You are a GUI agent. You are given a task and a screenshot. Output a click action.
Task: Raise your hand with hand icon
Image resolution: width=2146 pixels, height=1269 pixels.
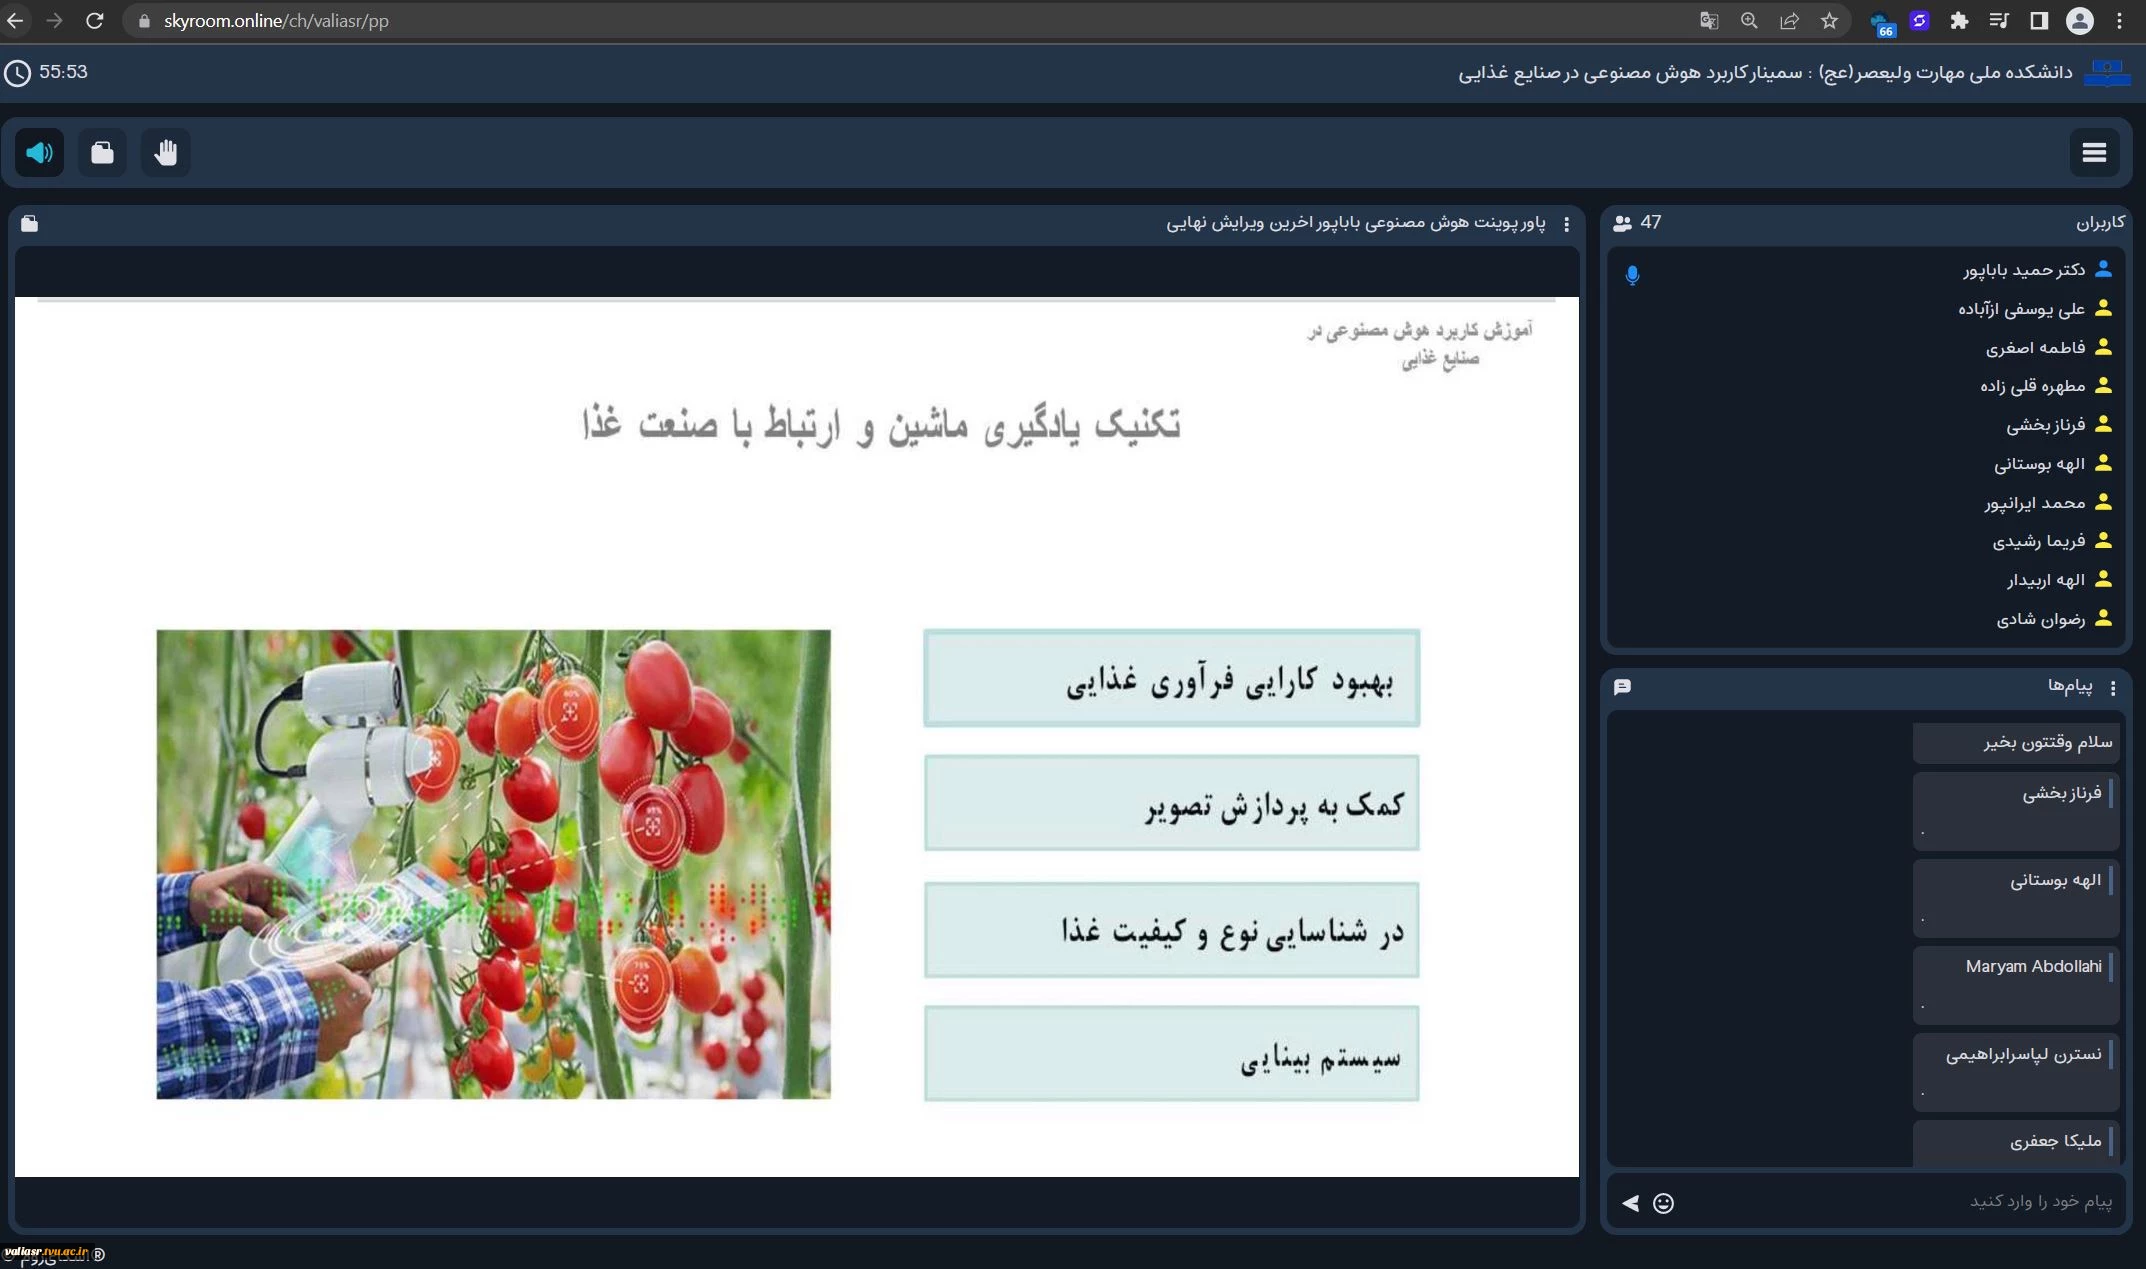(x=166, y=153)
